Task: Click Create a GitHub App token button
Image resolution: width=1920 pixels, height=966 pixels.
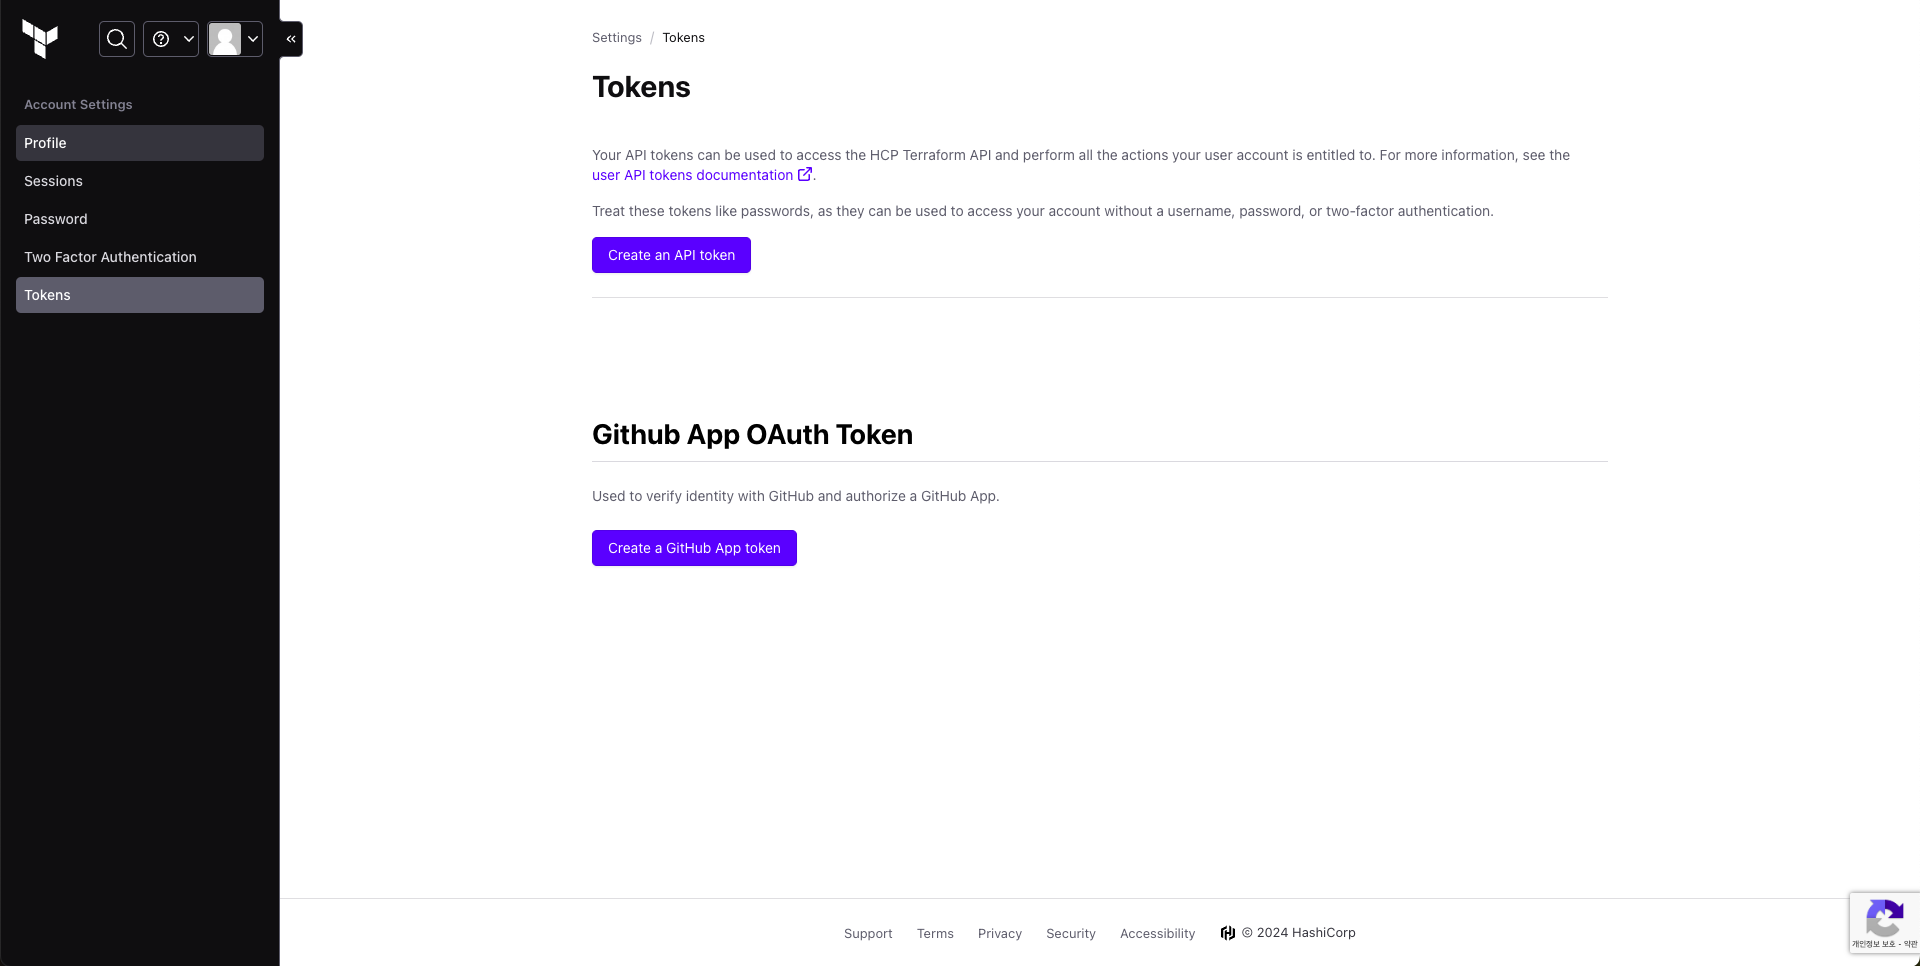Action: (x=694, y=548)
